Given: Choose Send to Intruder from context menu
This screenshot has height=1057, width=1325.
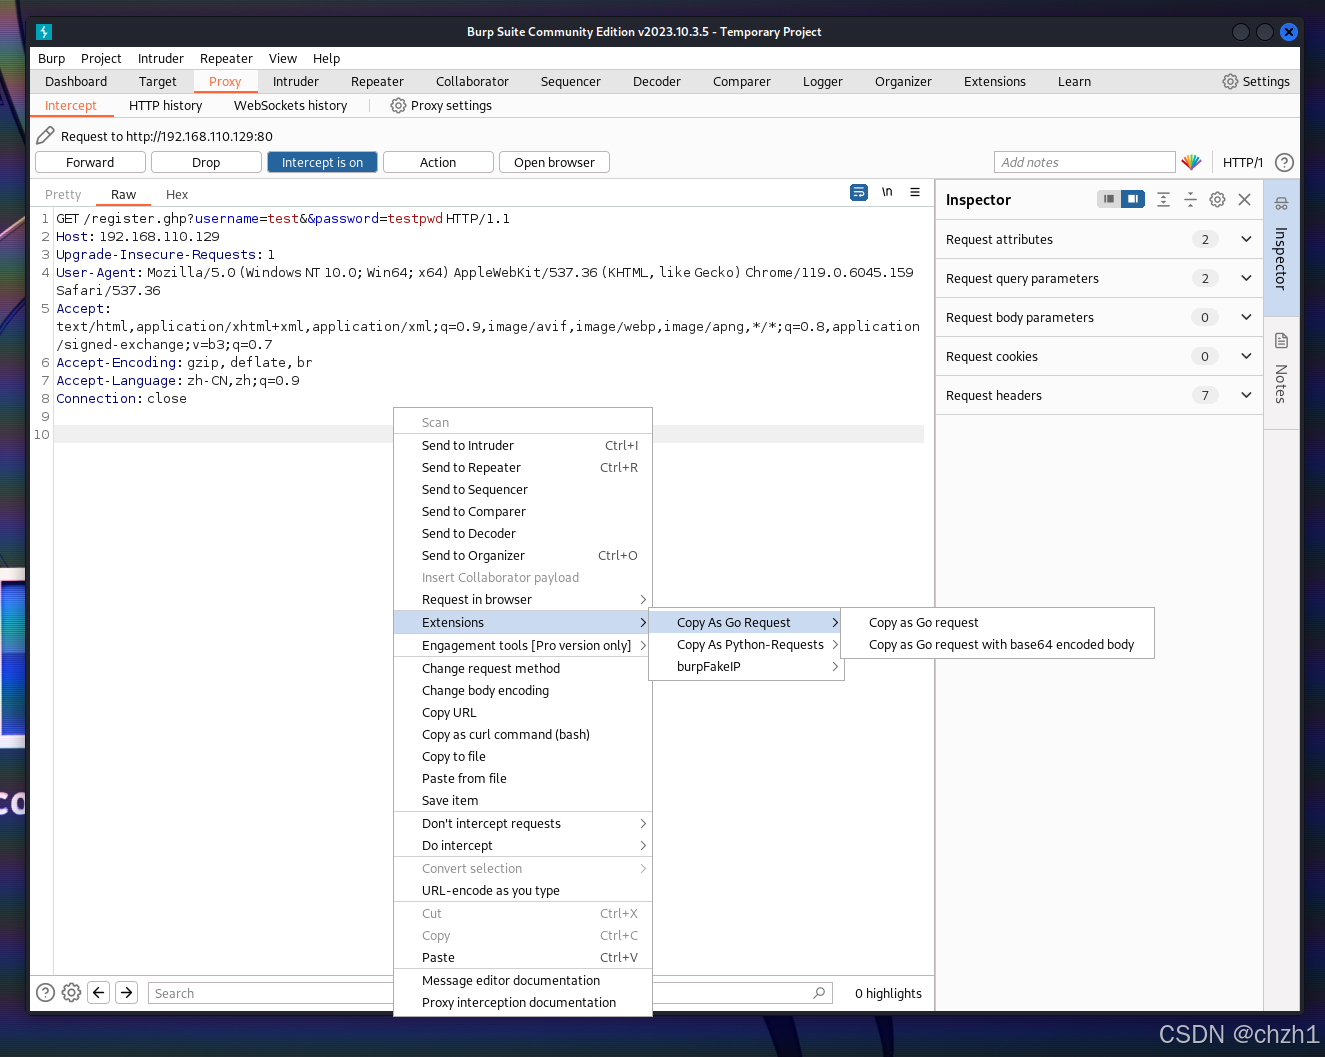Looking at the screenshot, I should [x=523, y=446].
